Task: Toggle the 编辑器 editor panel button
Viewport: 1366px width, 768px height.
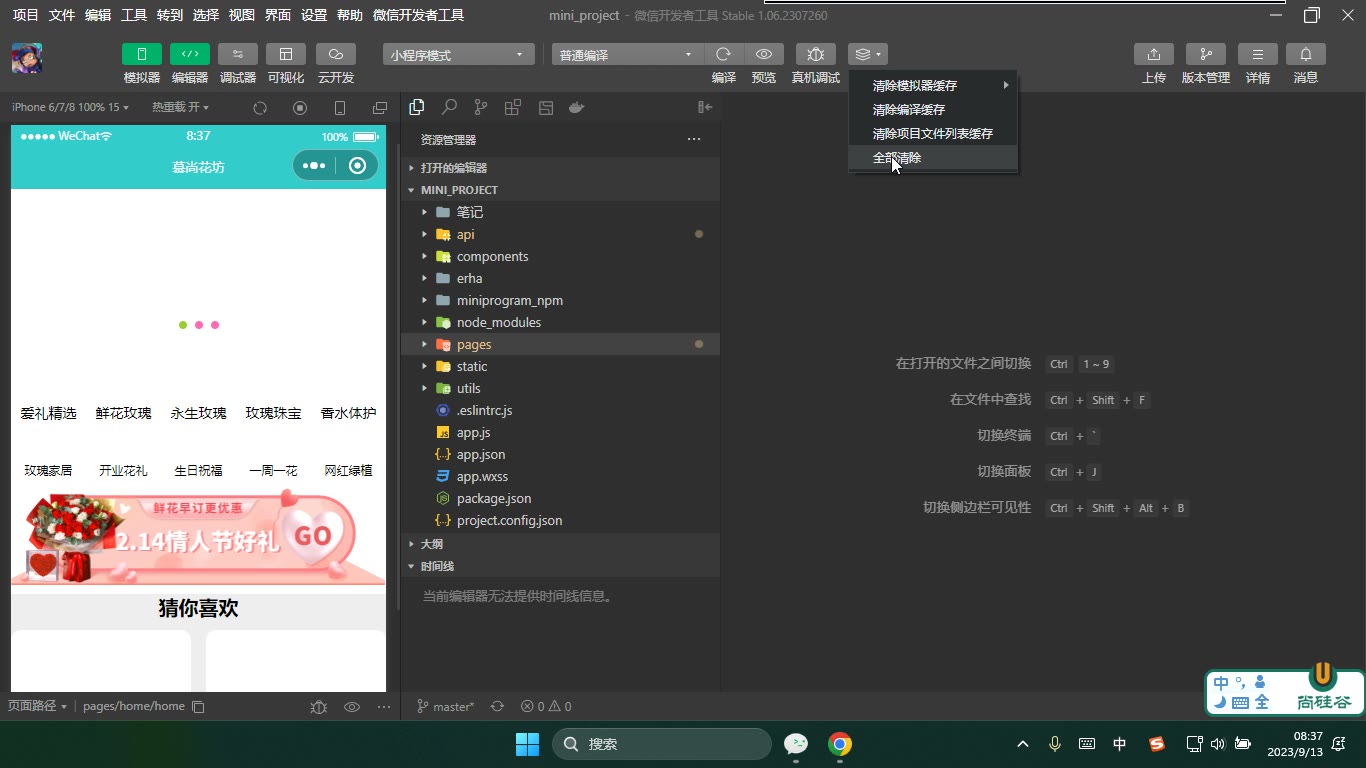Action: coord(189,54)
